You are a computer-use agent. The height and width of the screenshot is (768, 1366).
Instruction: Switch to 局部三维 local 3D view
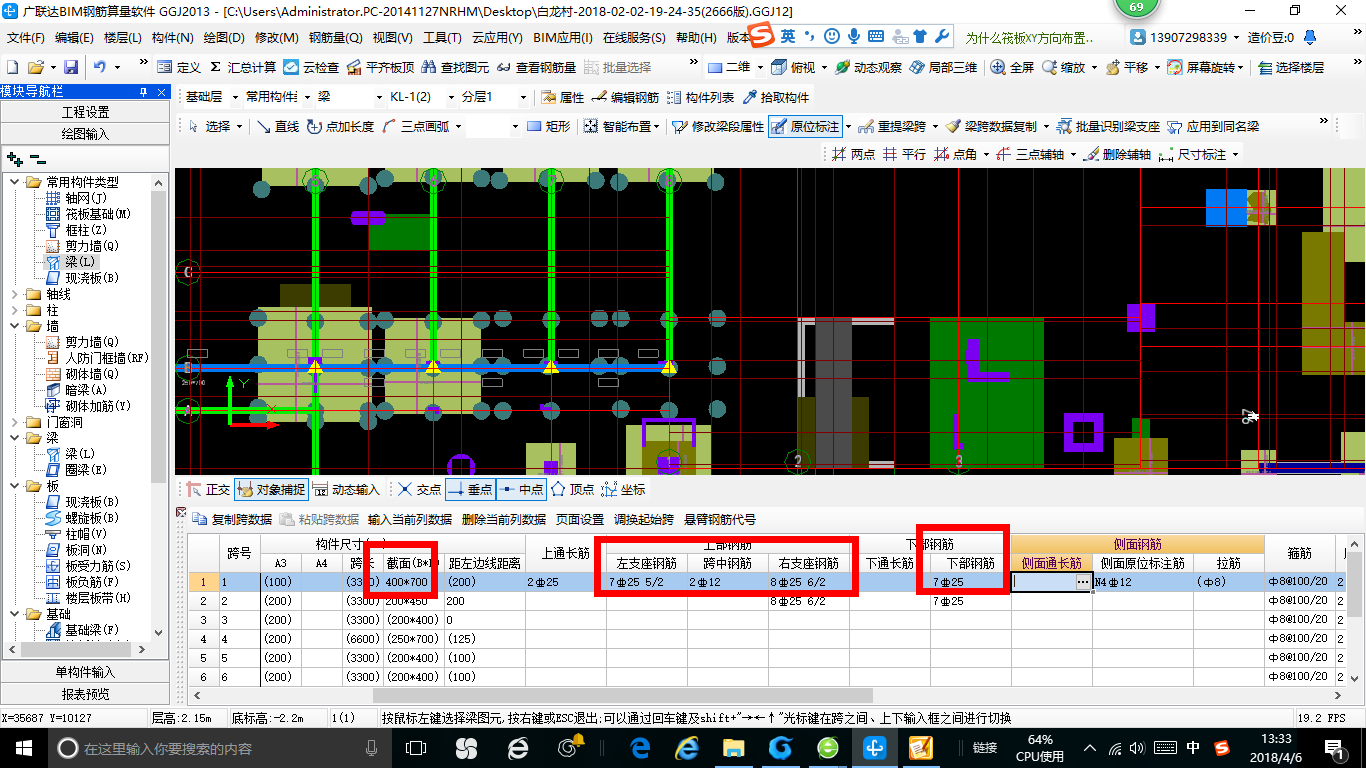tap(943, 67)
